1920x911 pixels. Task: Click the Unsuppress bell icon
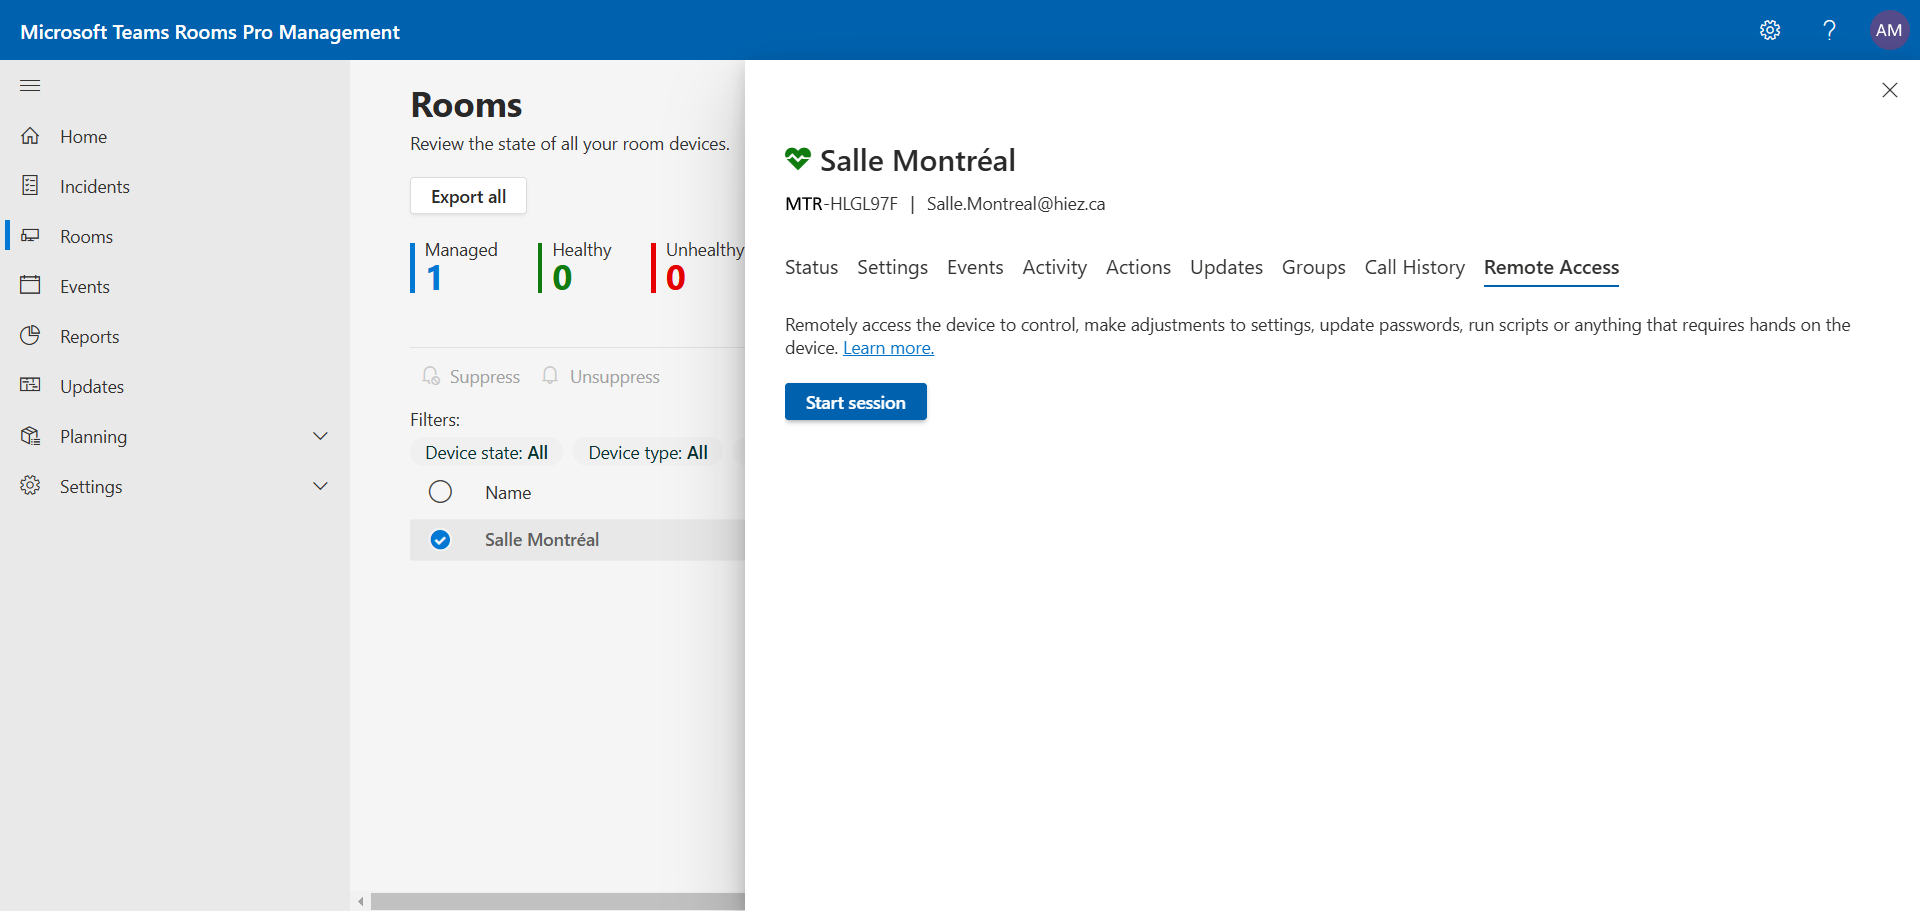coord(550,376)
